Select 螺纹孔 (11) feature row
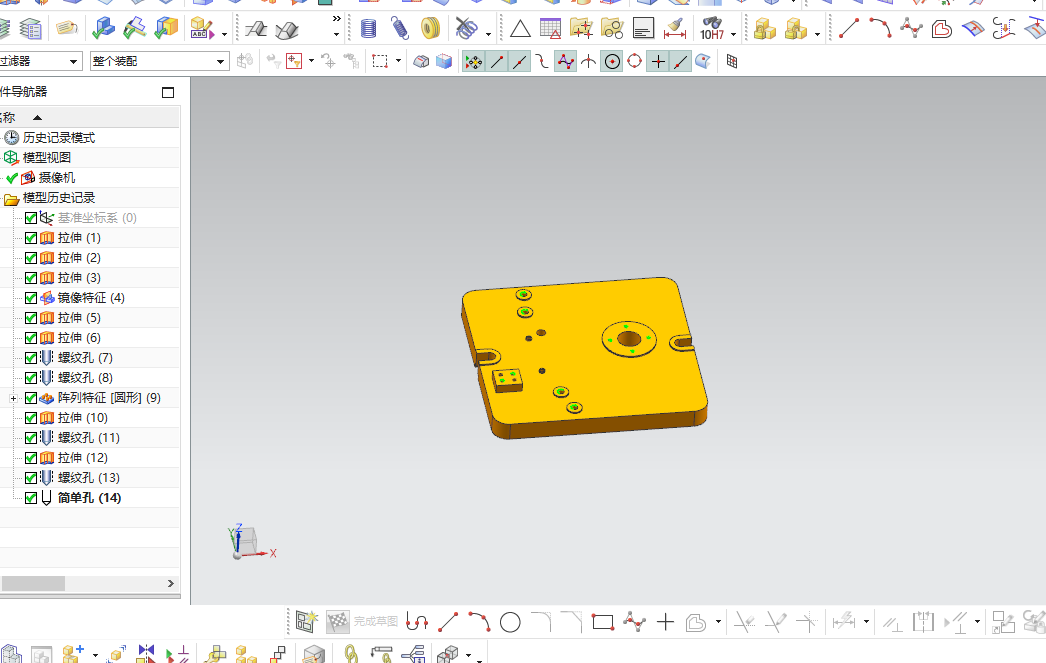Image resolution: width=1046 pixels, height=663 pixels. [89, 438]
